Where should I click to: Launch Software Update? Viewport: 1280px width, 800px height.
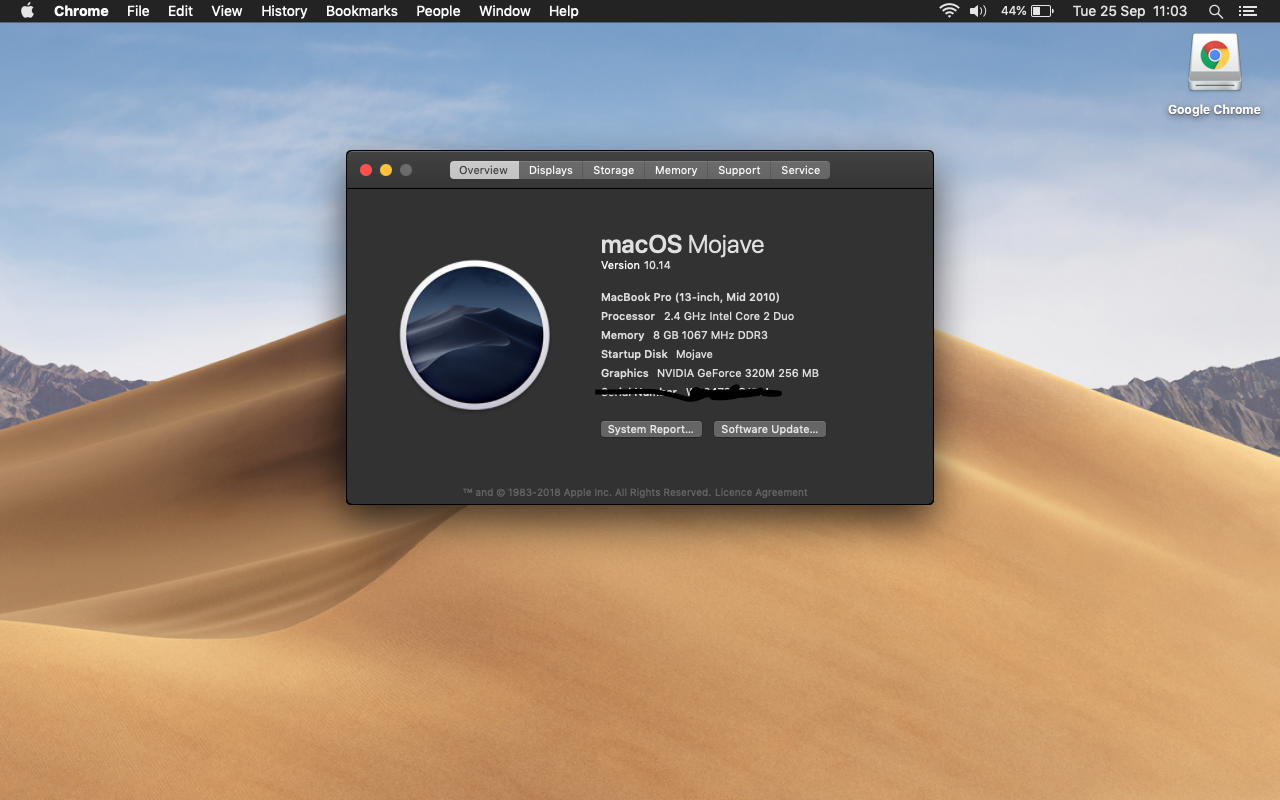coord(770,429)
